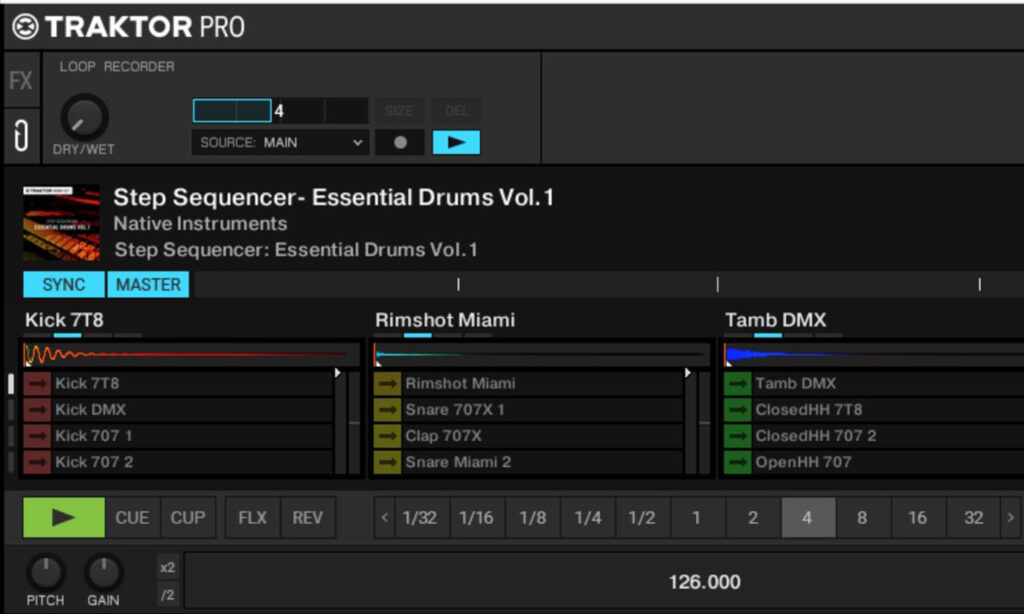
Task: Click the Loop Recorder play button
Action: coord(456,142)
